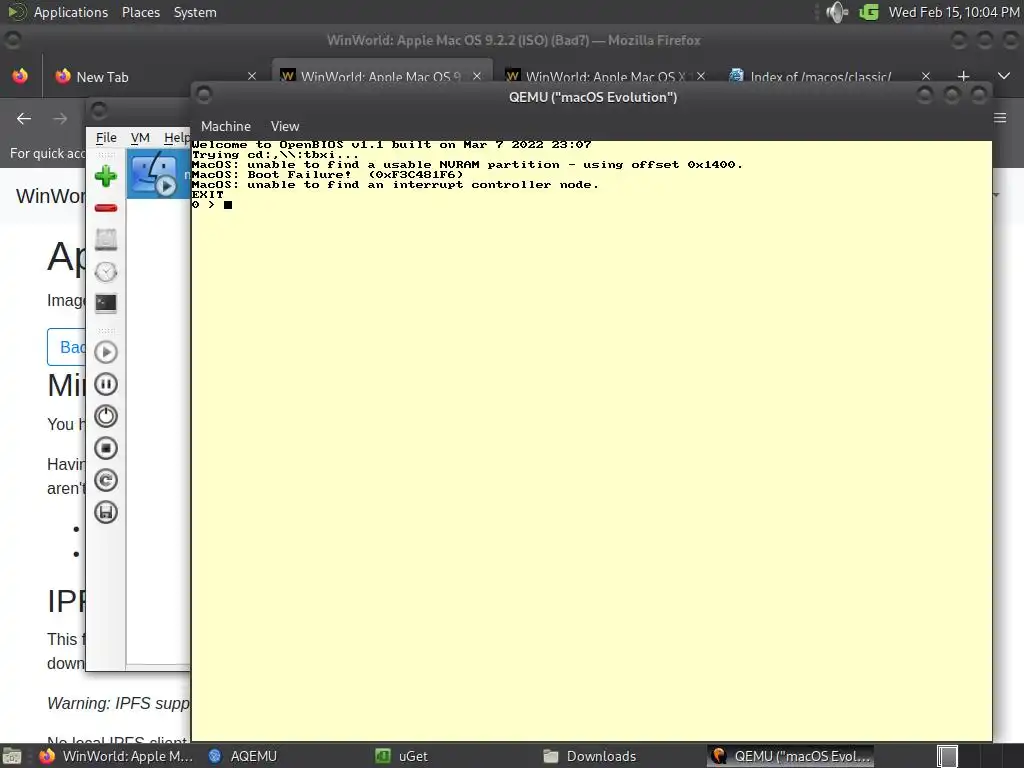Click the Firefox window menu button at title-bar left
This screenshot has width=1024, height=768.
12,40
